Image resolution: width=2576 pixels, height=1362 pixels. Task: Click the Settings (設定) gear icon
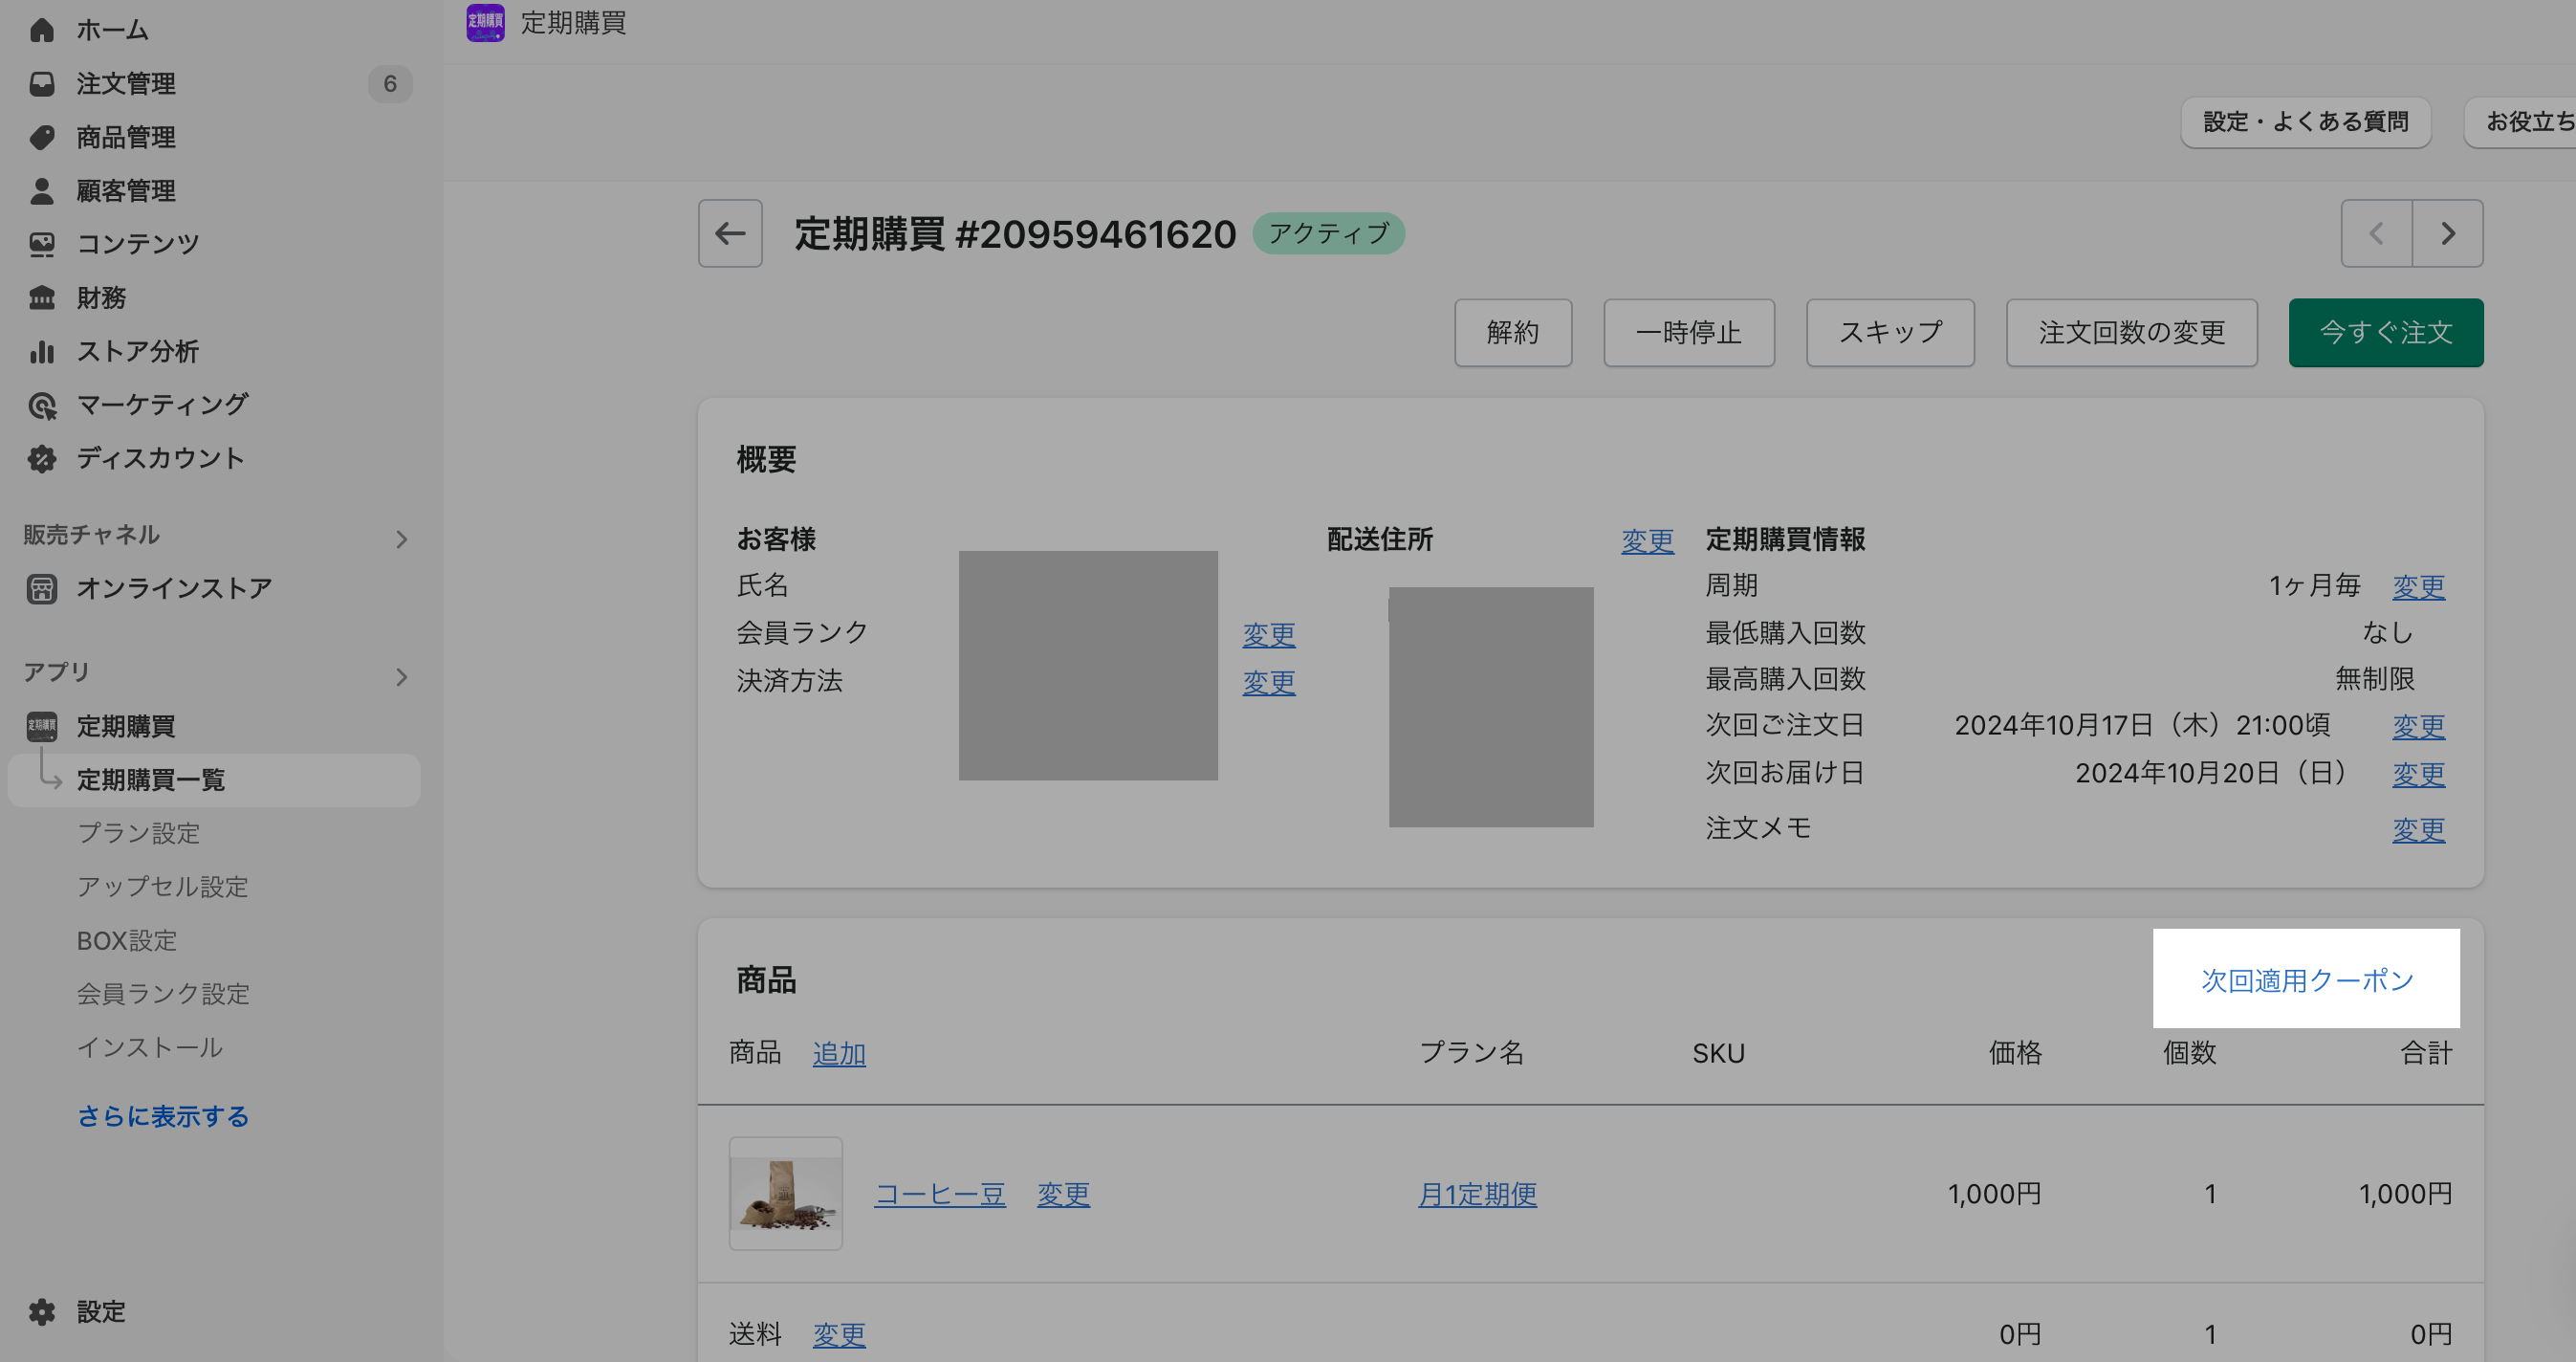point(41,1312)
